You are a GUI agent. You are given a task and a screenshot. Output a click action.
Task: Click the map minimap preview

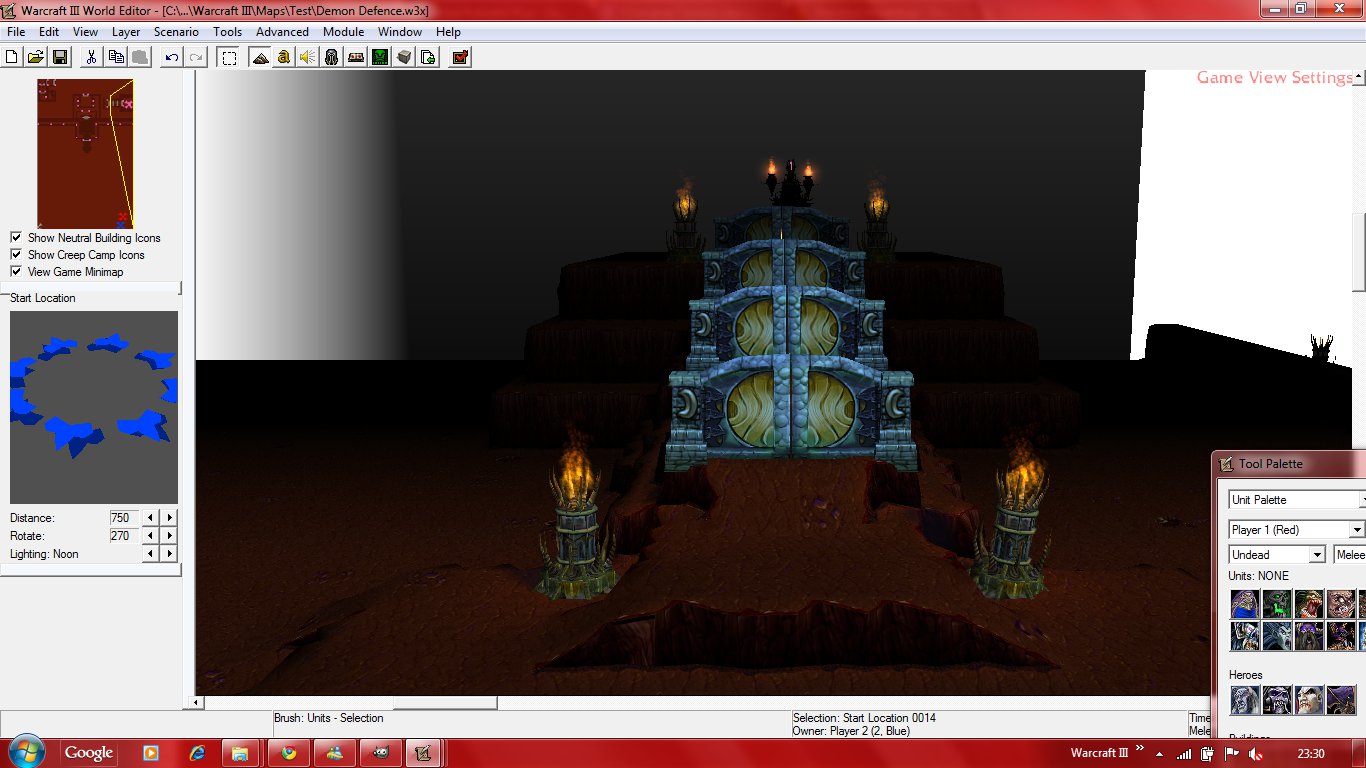click(85, 153)
